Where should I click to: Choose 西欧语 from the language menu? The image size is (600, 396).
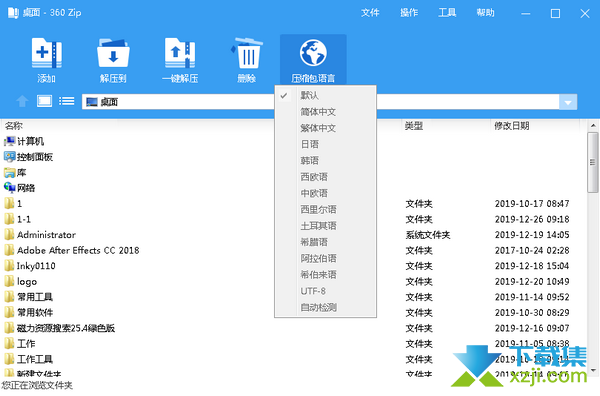tap(326, 177)
